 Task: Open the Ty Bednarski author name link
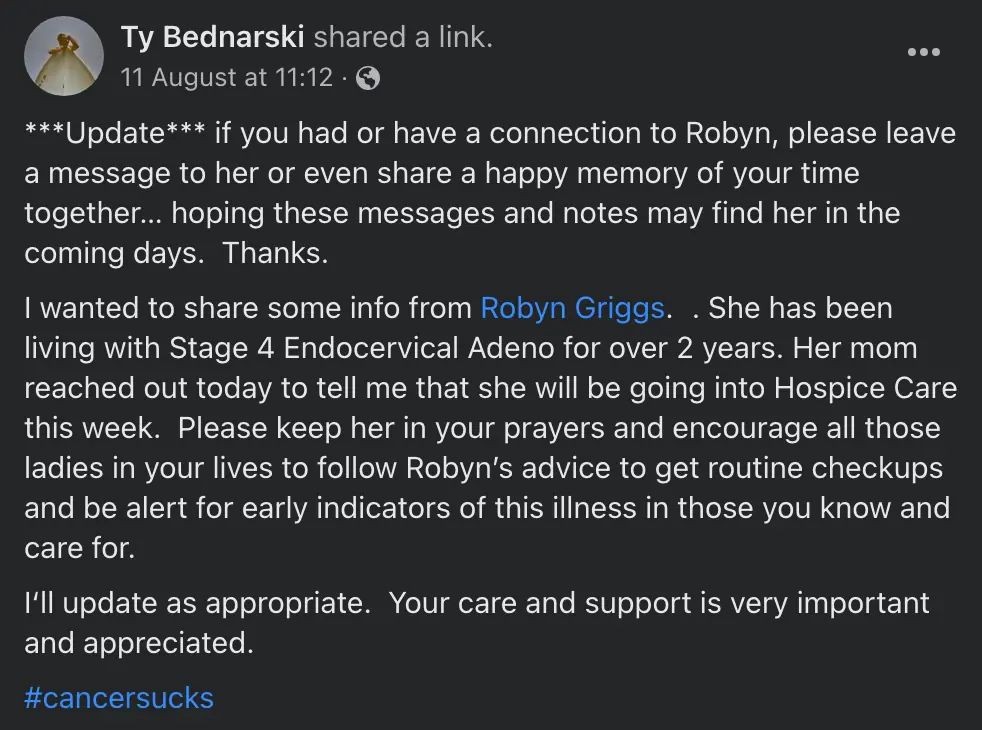pos(212,38)
